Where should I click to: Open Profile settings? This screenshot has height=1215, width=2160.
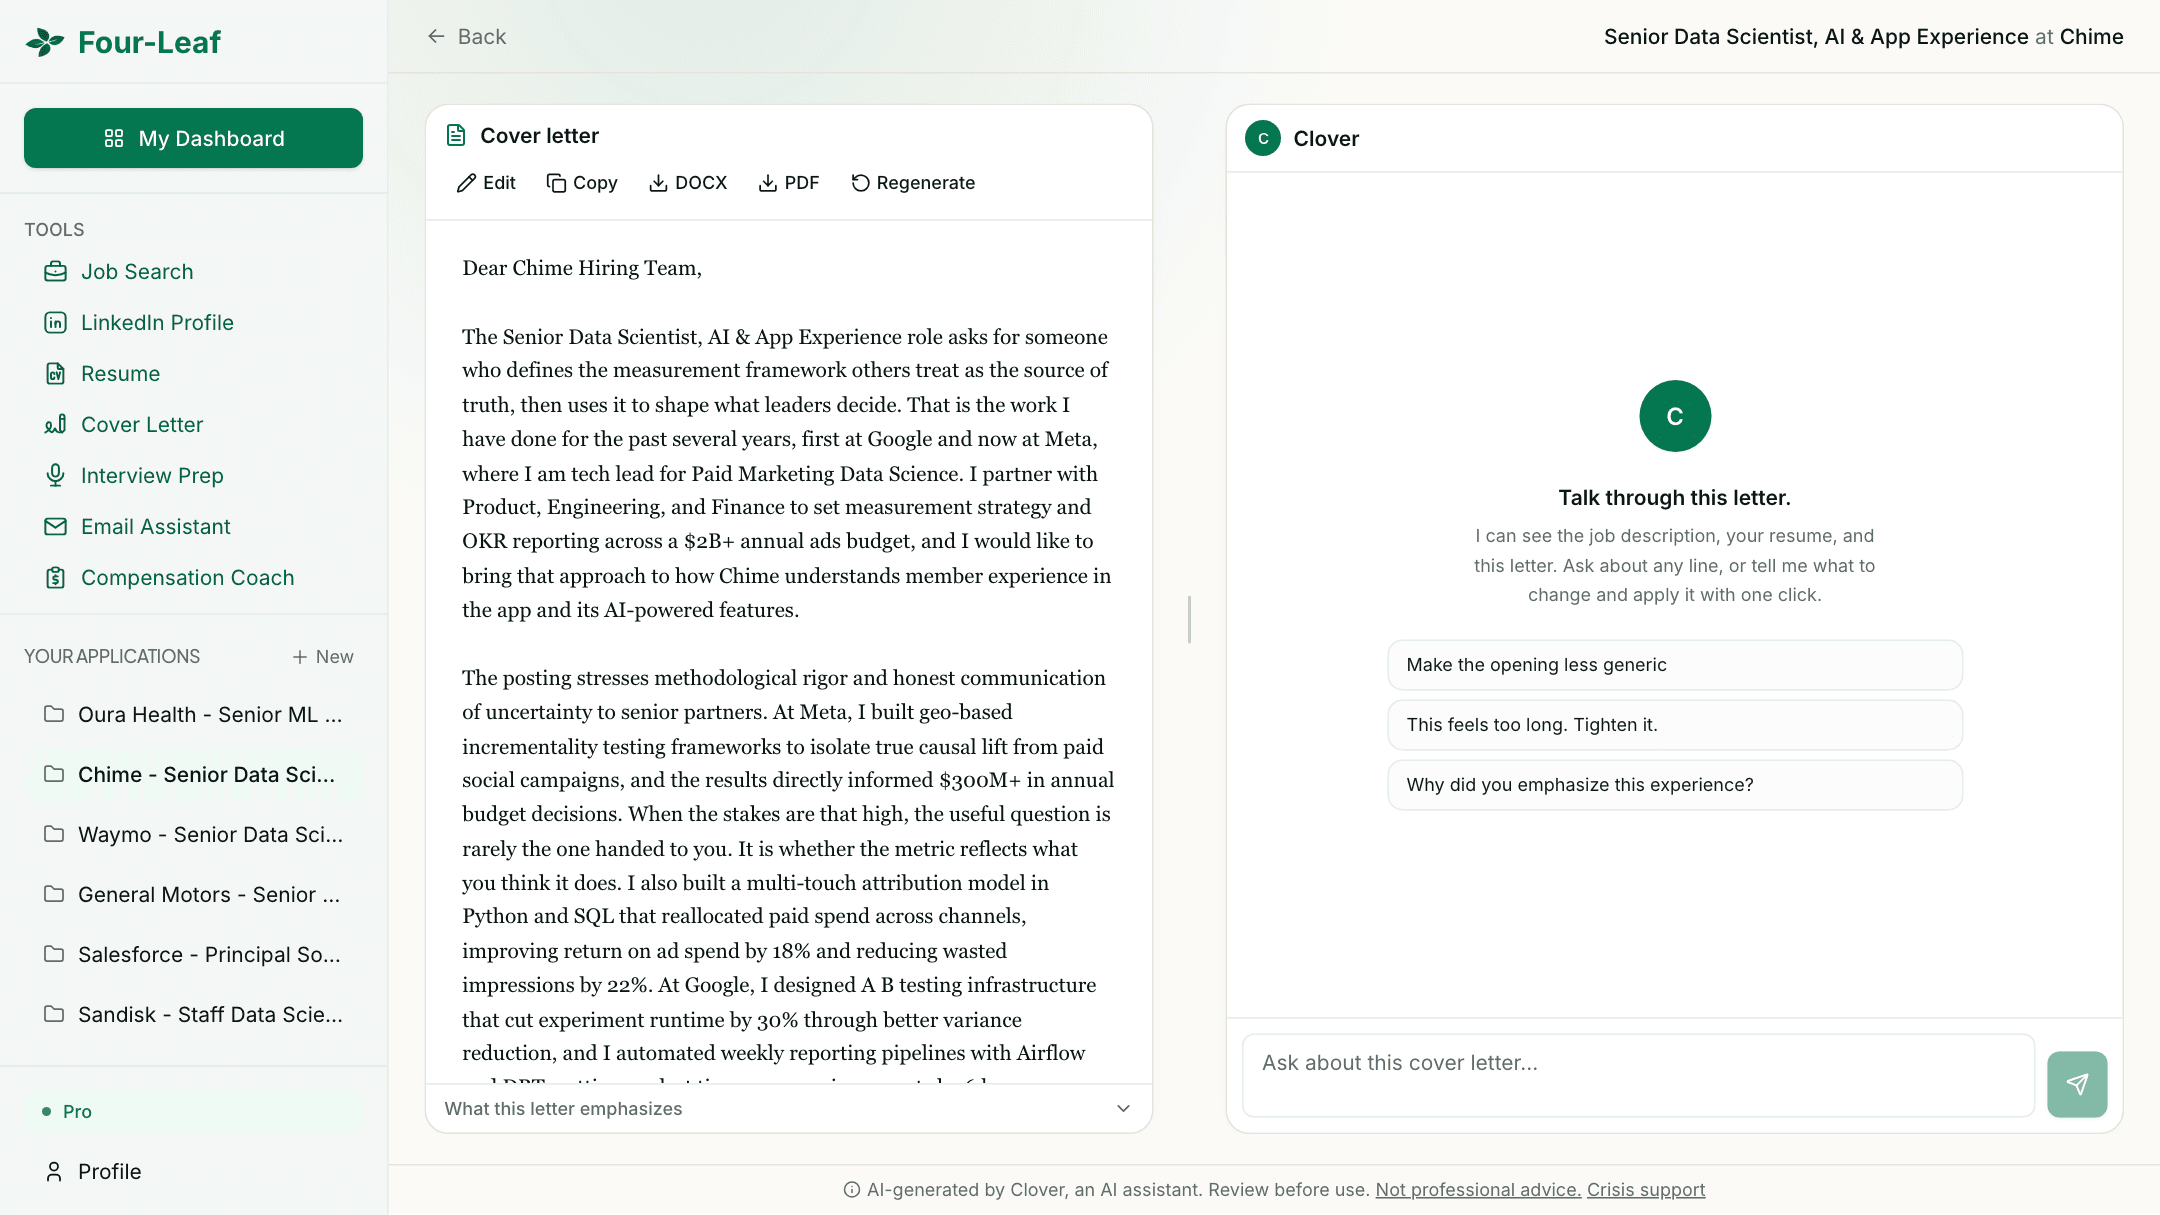[93, 1172]
